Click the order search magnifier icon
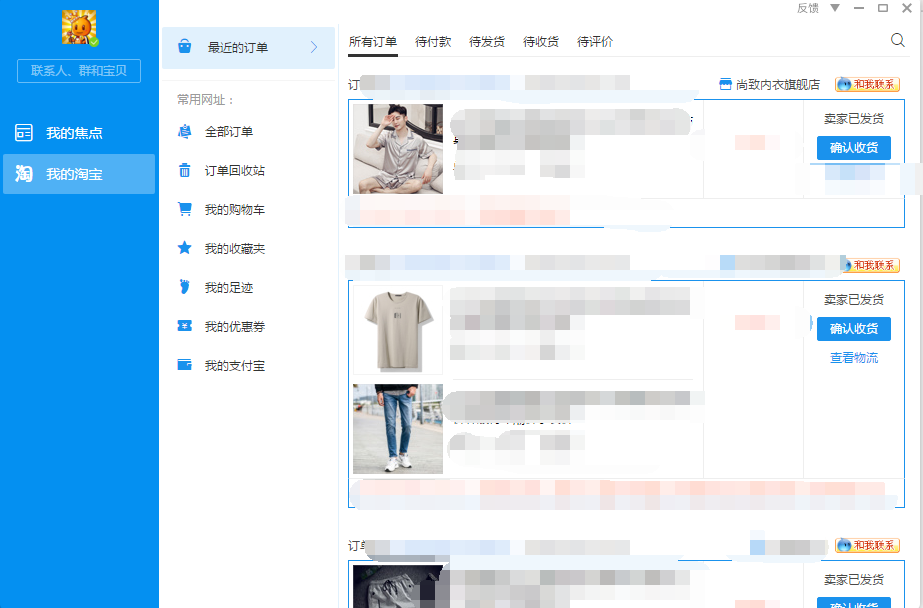 [x=898, y=40]
